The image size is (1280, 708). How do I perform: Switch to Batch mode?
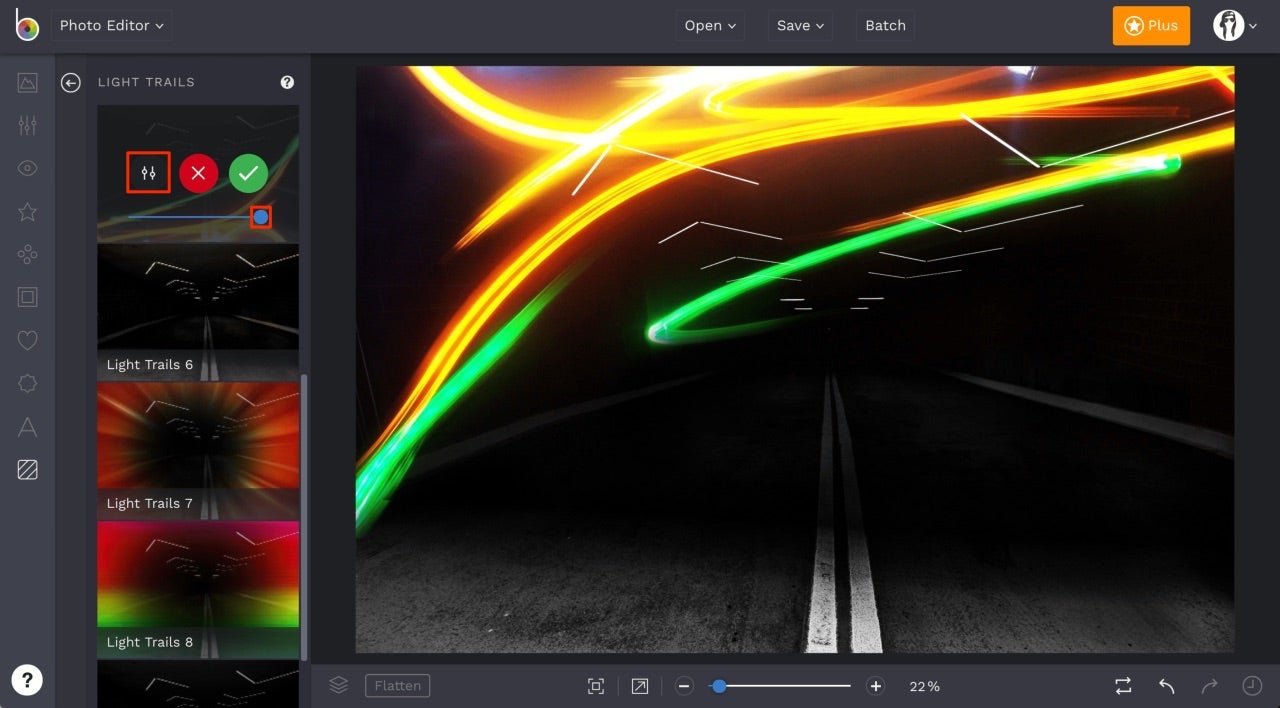tap(885, 25)
